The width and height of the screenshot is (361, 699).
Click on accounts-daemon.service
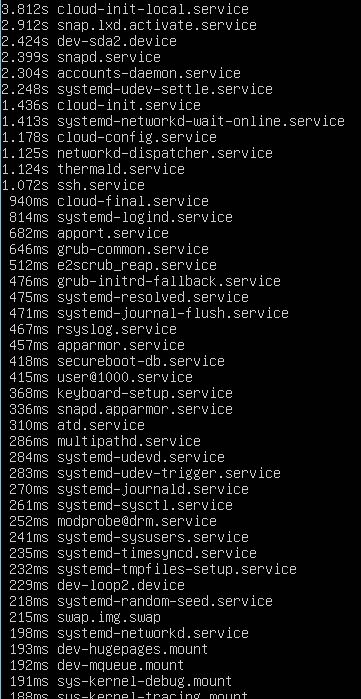[149, 73]
